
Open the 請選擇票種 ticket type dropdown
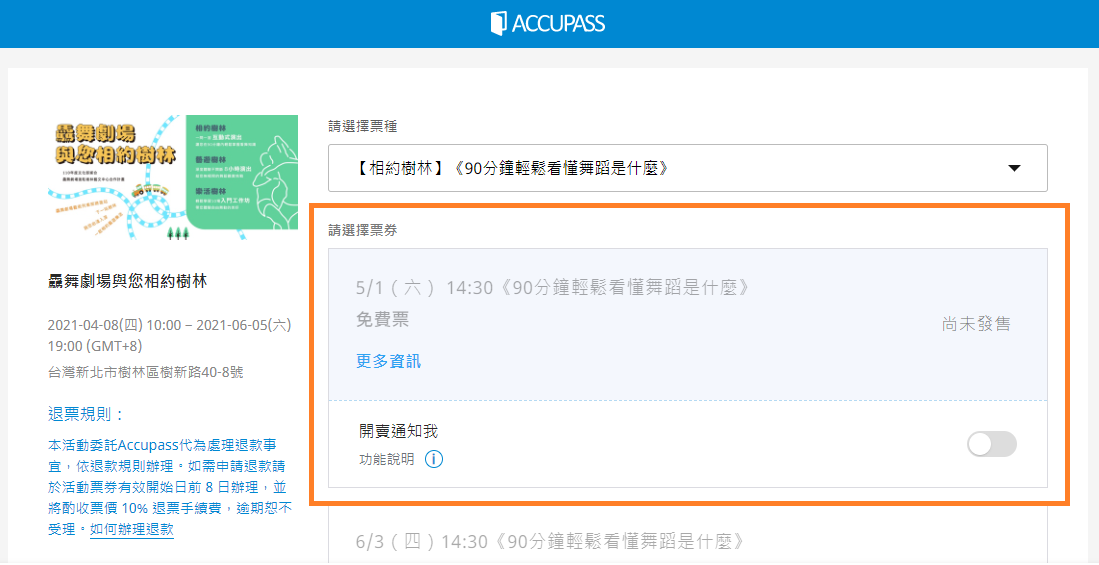[687, 168]
